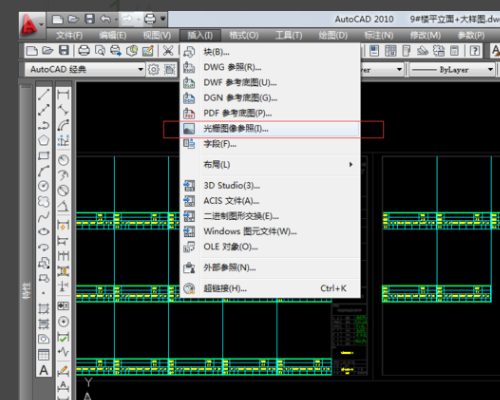Close the 插入(I) menu header
Image resolution: width=500 pixels, height=400 pixels.
click(x=200, y=35)
